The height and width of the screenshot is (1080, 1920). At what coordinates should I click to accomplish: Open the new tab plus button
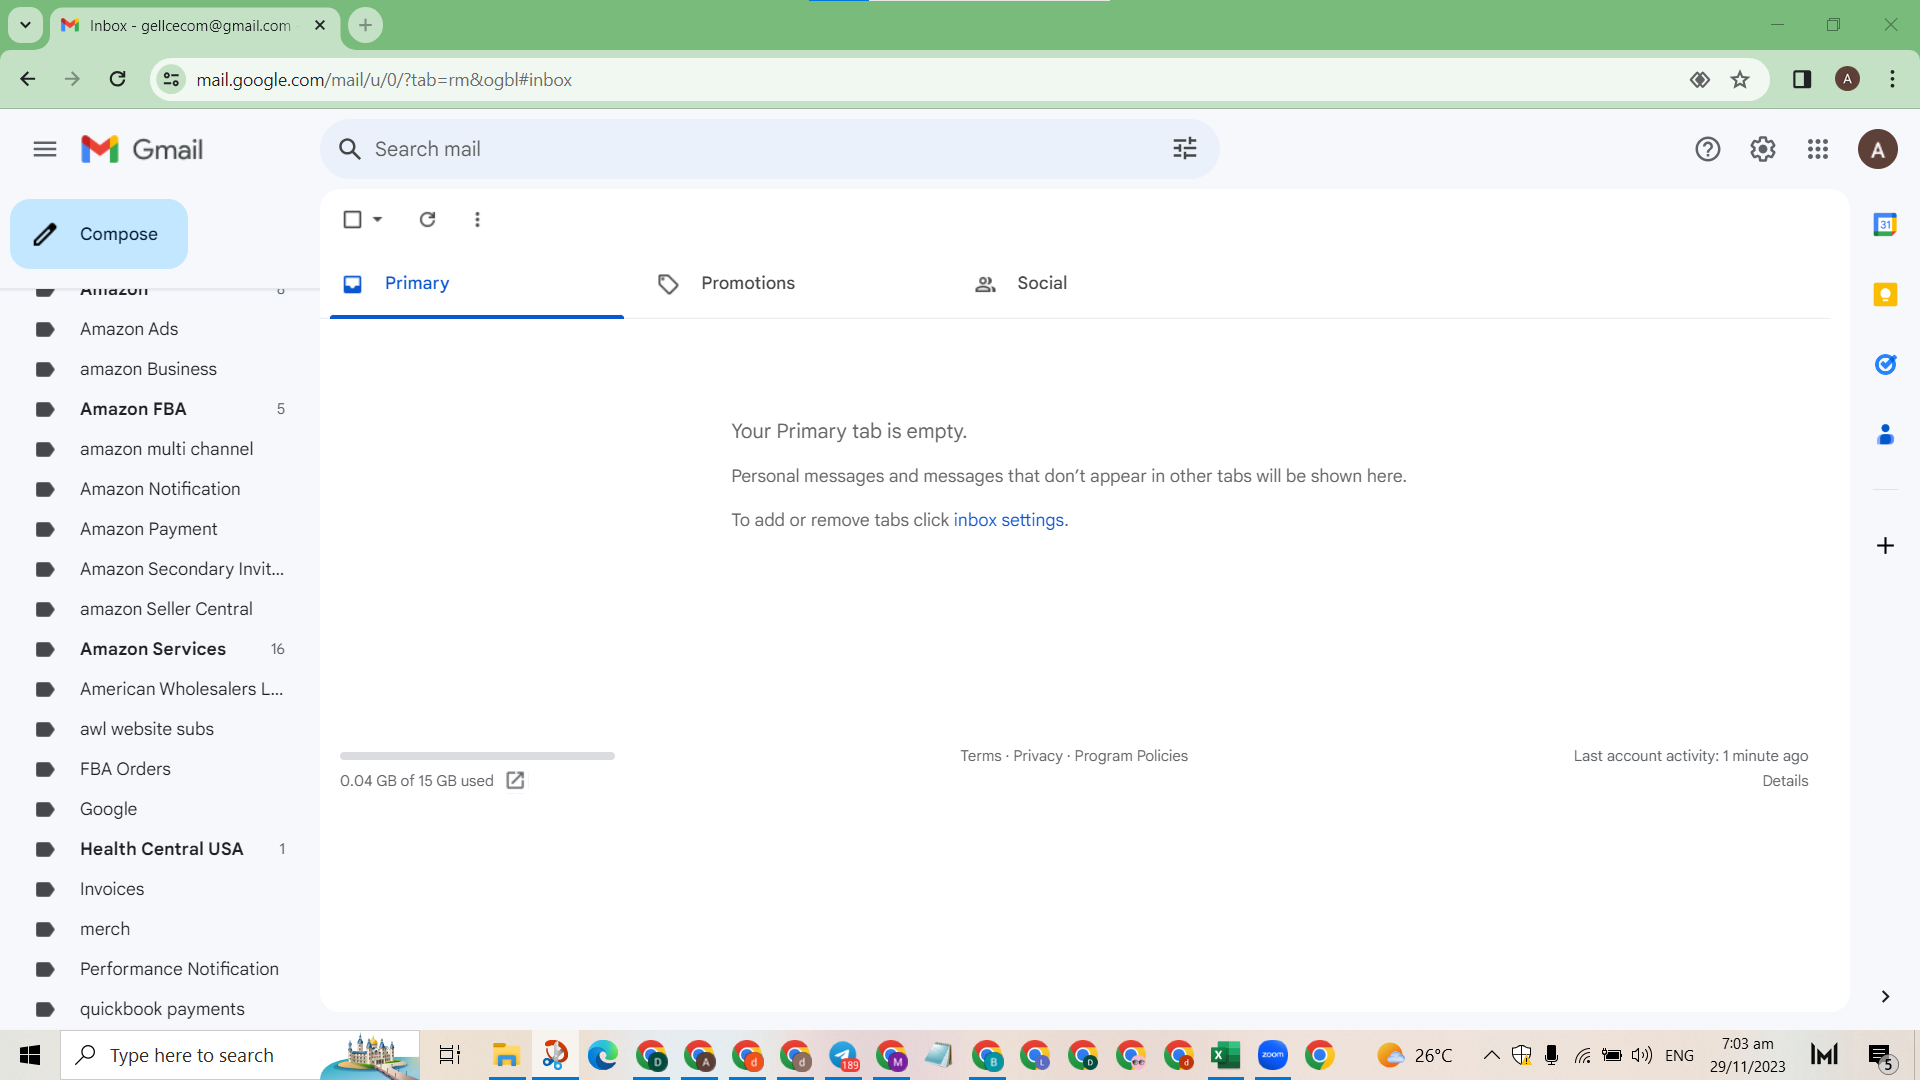pyautogui.click(x=365, y=25)
